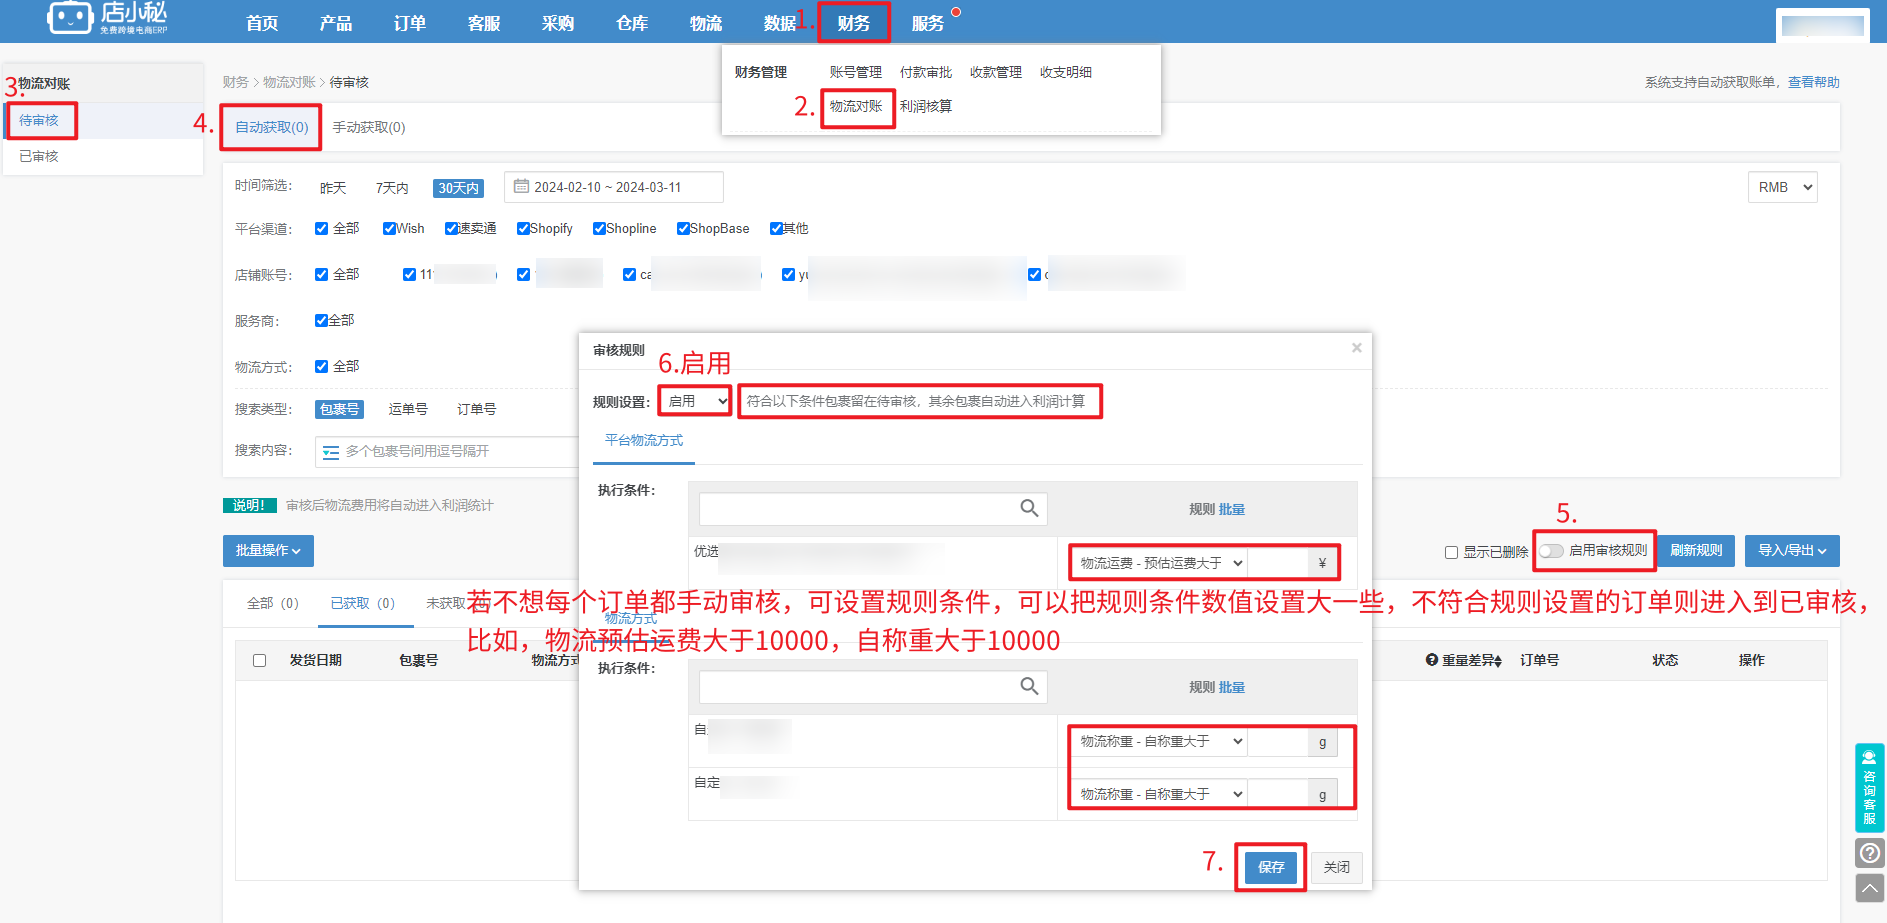The width and height of the screenshot is (1887, 923).
Task: Close the 审核规则 dialog with X icon
Action: (x=1356, y=348)
